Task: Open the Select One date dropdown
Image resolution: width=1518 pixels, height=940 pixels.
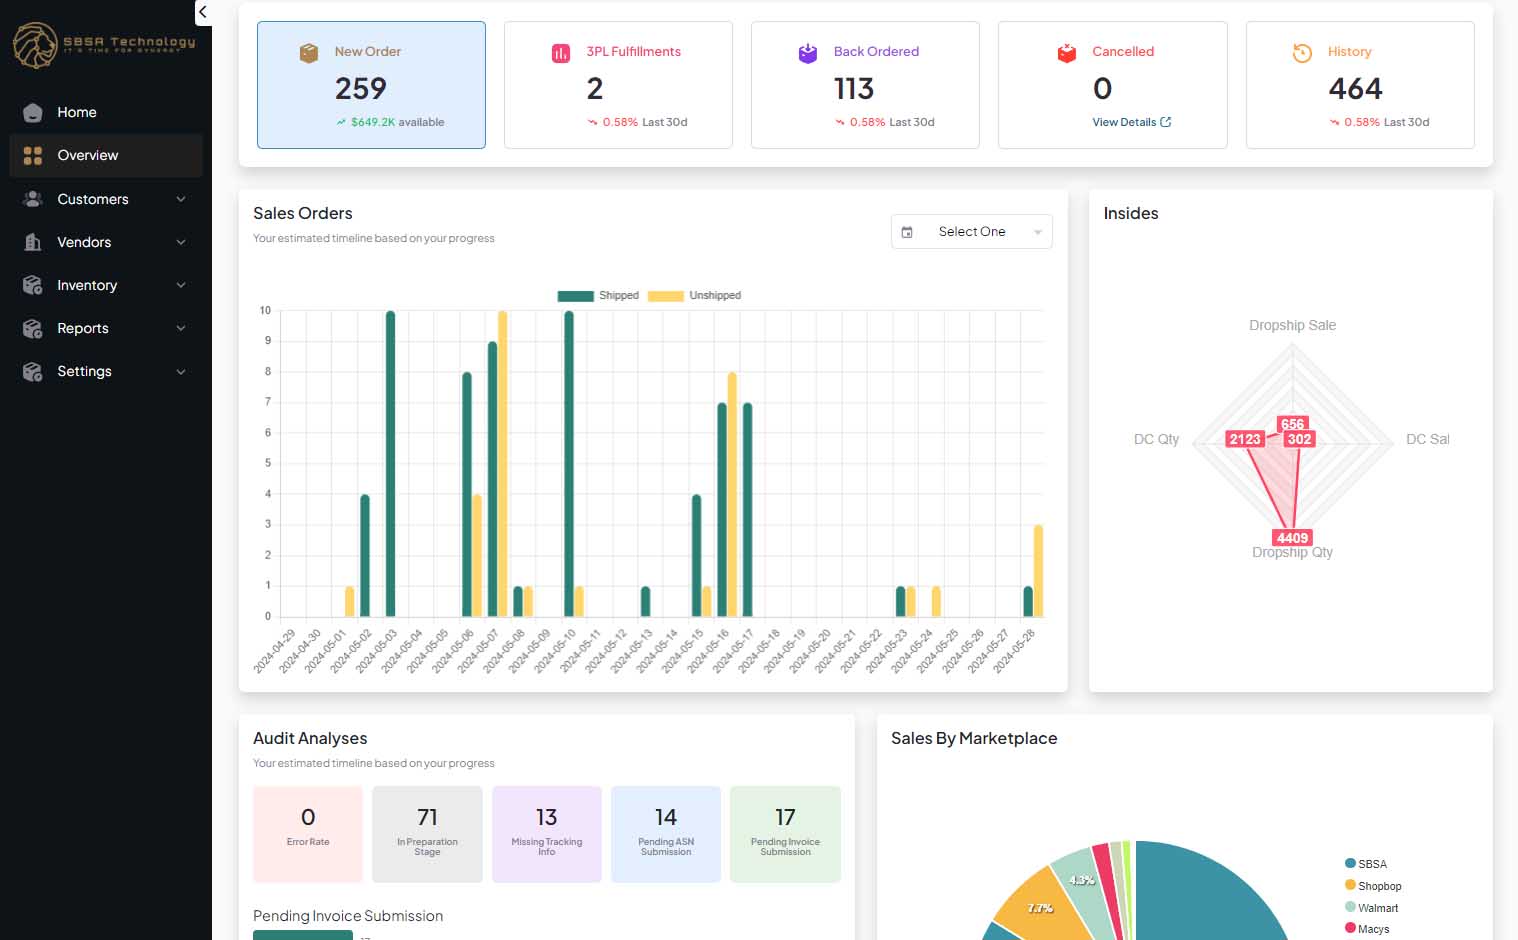Action: pyautogui.click(x=971, y=231)
